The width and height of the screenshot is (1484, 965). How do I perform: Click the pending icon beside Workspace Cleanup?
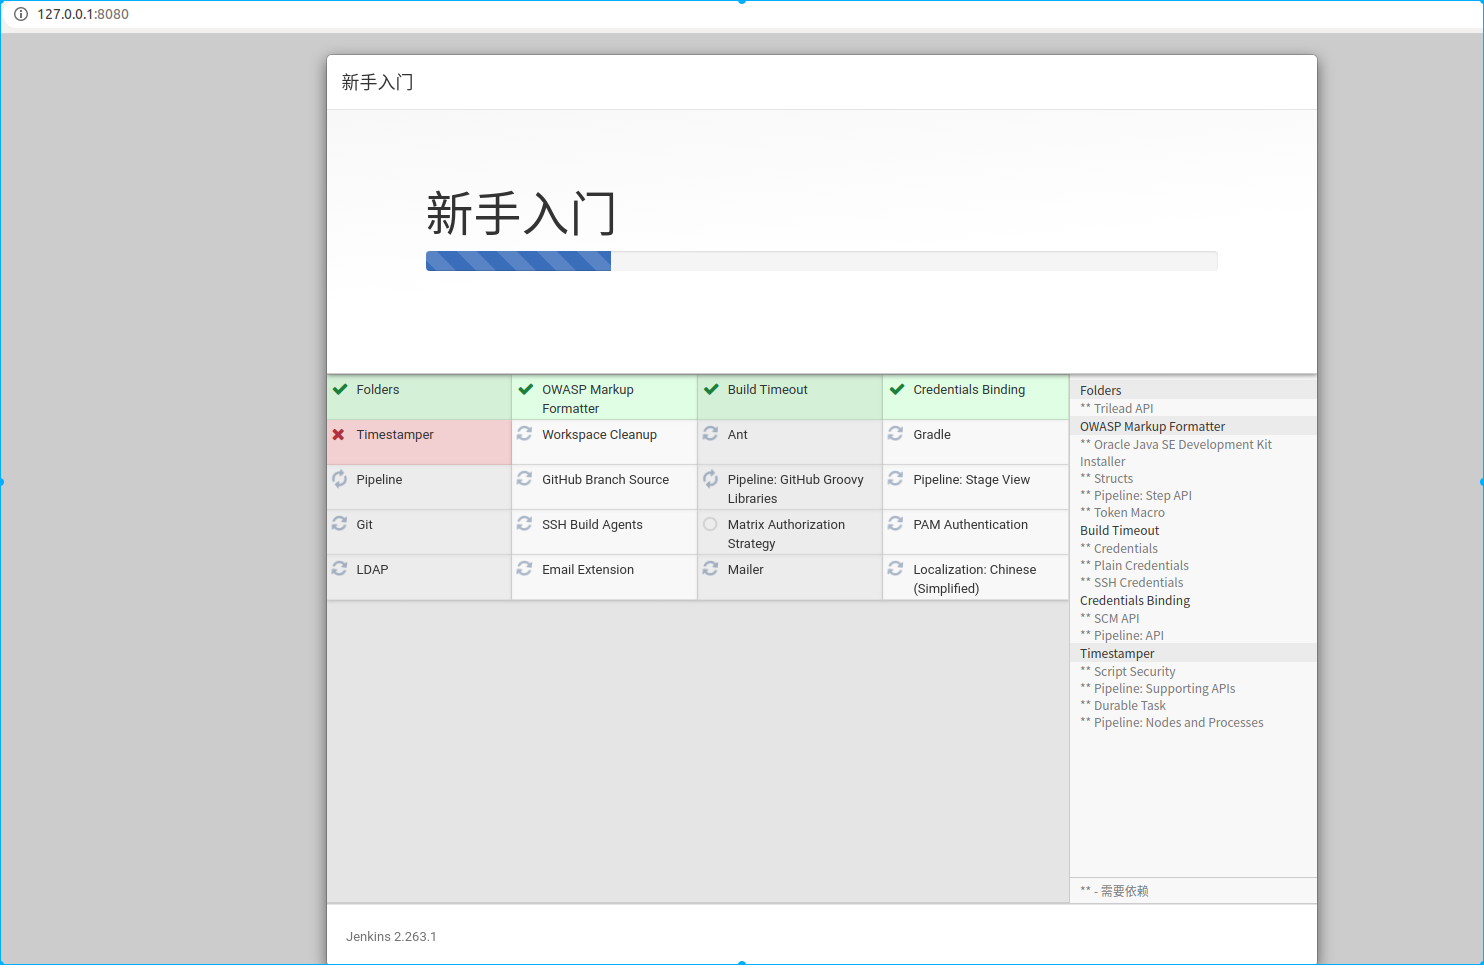[x=524, y=434]
